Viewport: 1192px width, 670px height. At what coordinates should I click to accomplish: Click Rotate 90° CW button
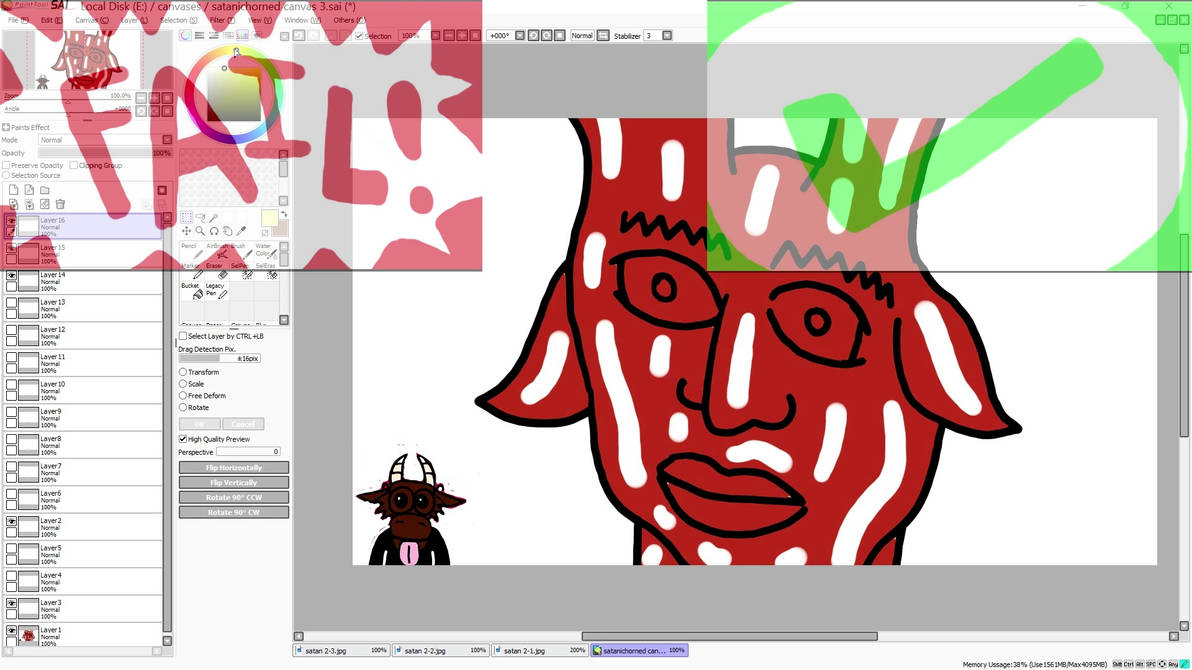coord(234,513)
